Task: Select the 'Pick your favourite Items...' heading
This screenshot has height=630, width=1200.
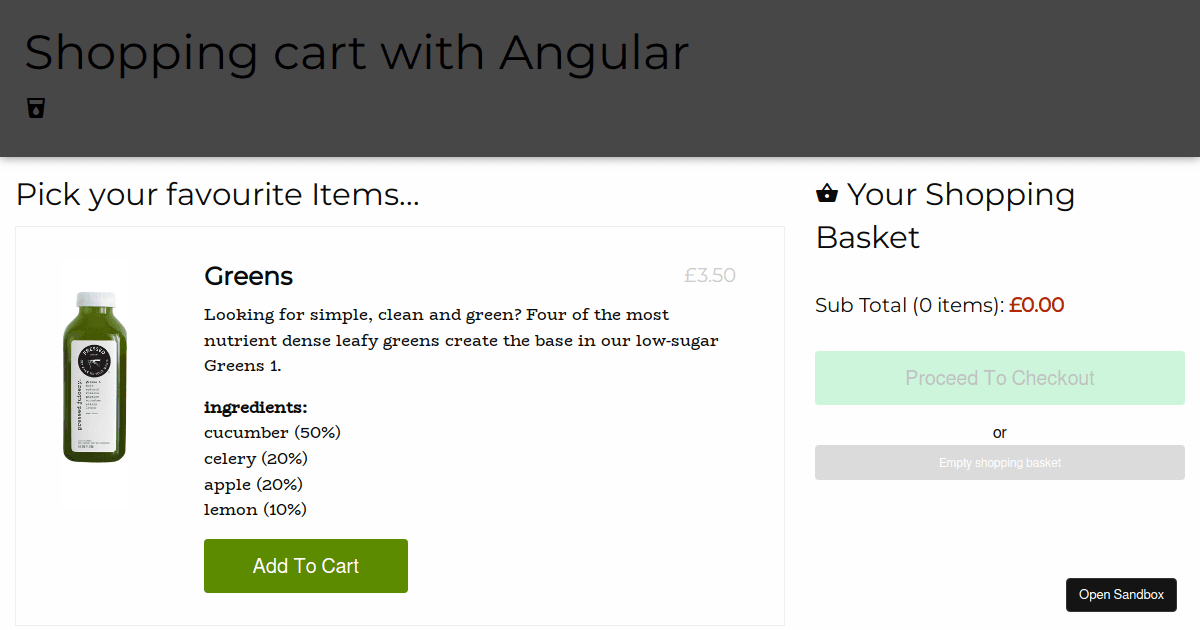Action: click(x=218, y=194)
